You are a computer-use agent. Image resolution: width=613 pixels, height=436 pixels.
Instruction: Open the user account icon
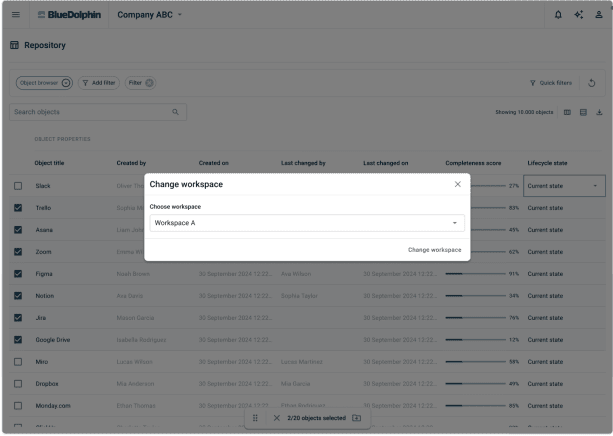click(x=599, y=15)
